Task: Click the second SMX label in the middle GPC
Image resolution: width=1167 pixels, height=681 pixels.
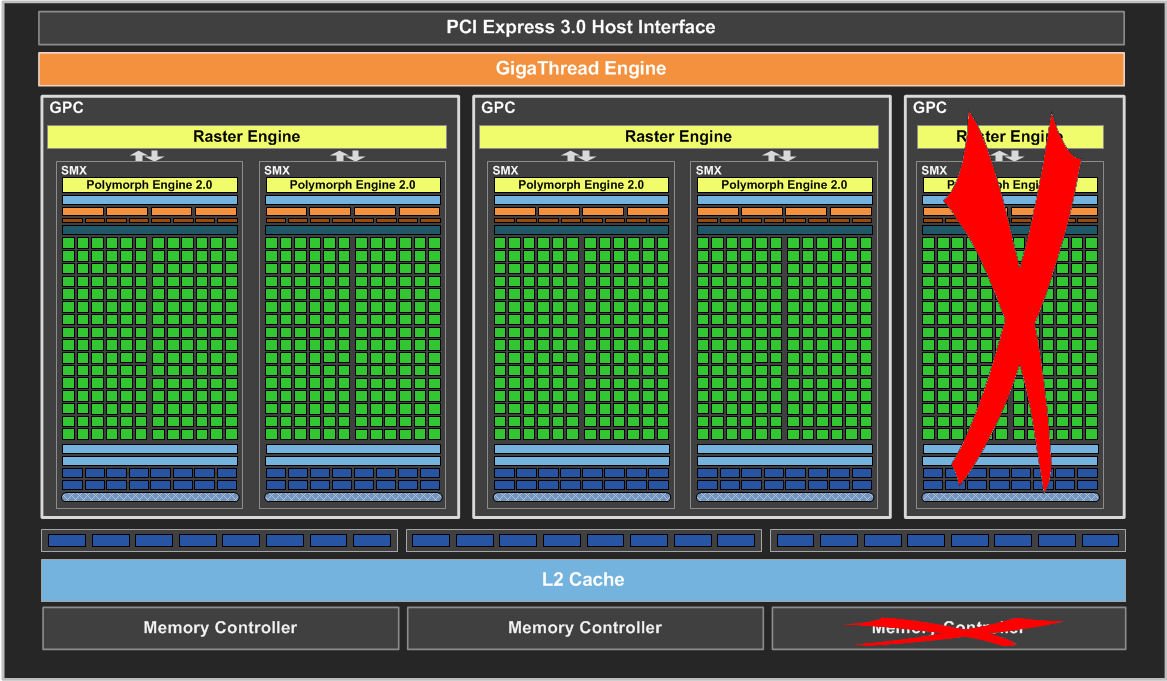Action: coord(709,170)
